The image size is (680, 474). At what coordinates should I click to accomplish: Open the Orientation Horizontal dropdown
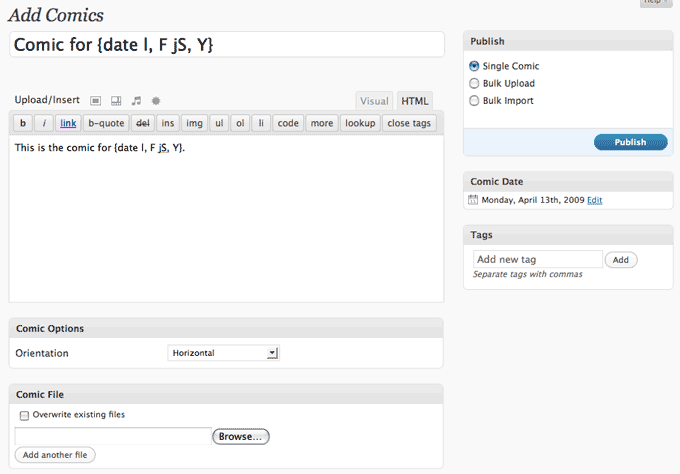coord(223,353)
